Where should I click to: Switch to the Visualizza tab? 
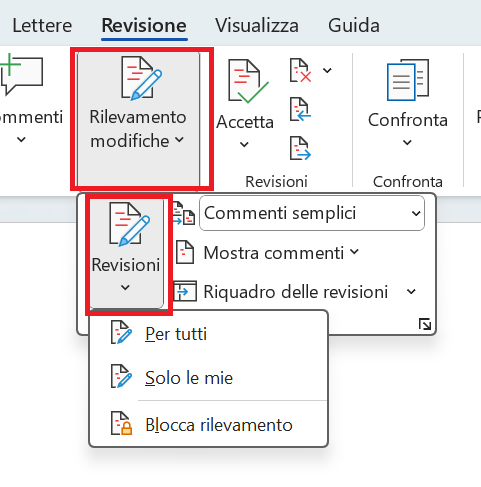coord(257,25)
